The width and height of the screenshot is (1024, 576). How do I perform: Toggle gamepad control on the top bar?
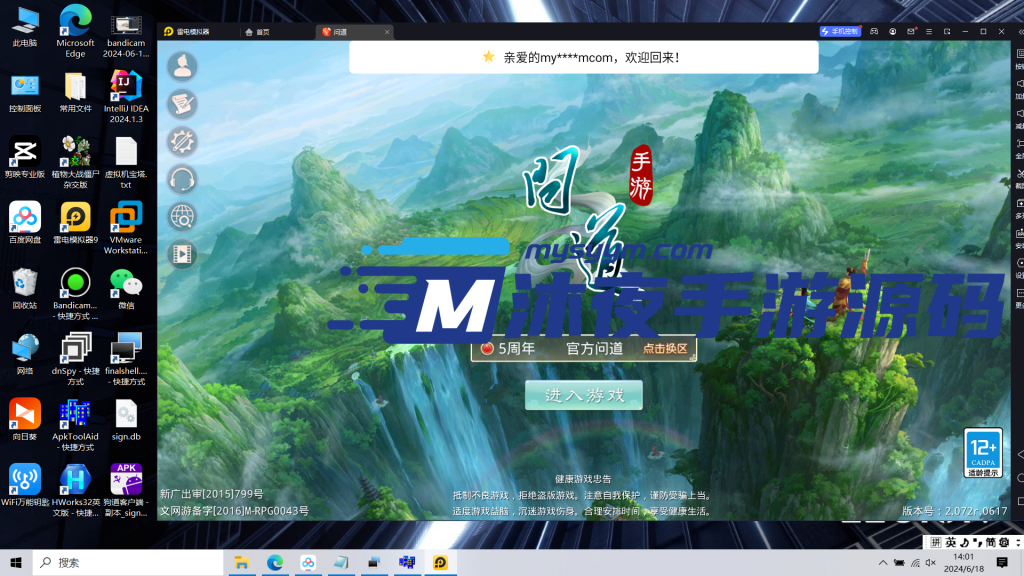[875, 31]
